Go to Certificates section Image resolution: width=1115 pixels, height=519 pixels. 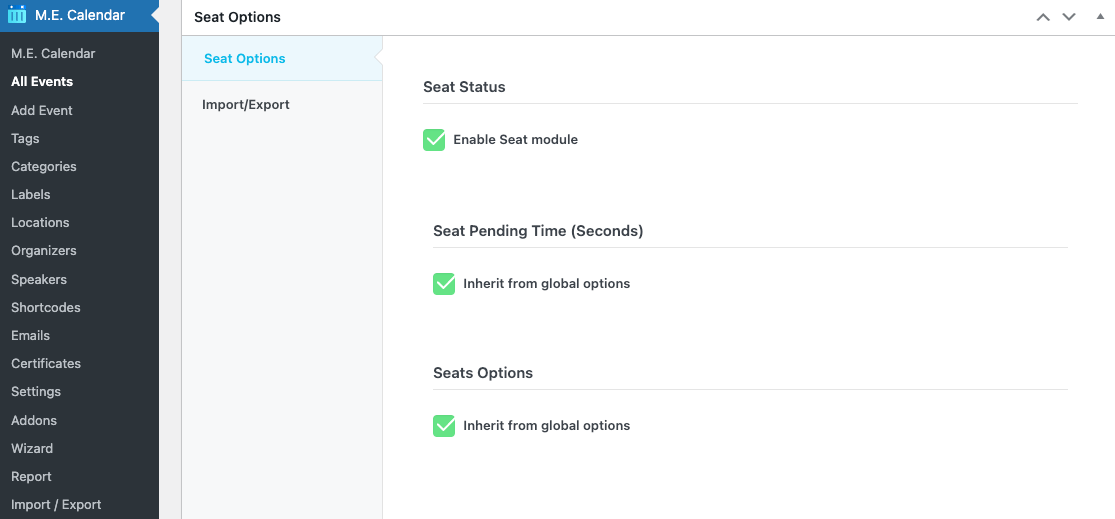(46, 364)
